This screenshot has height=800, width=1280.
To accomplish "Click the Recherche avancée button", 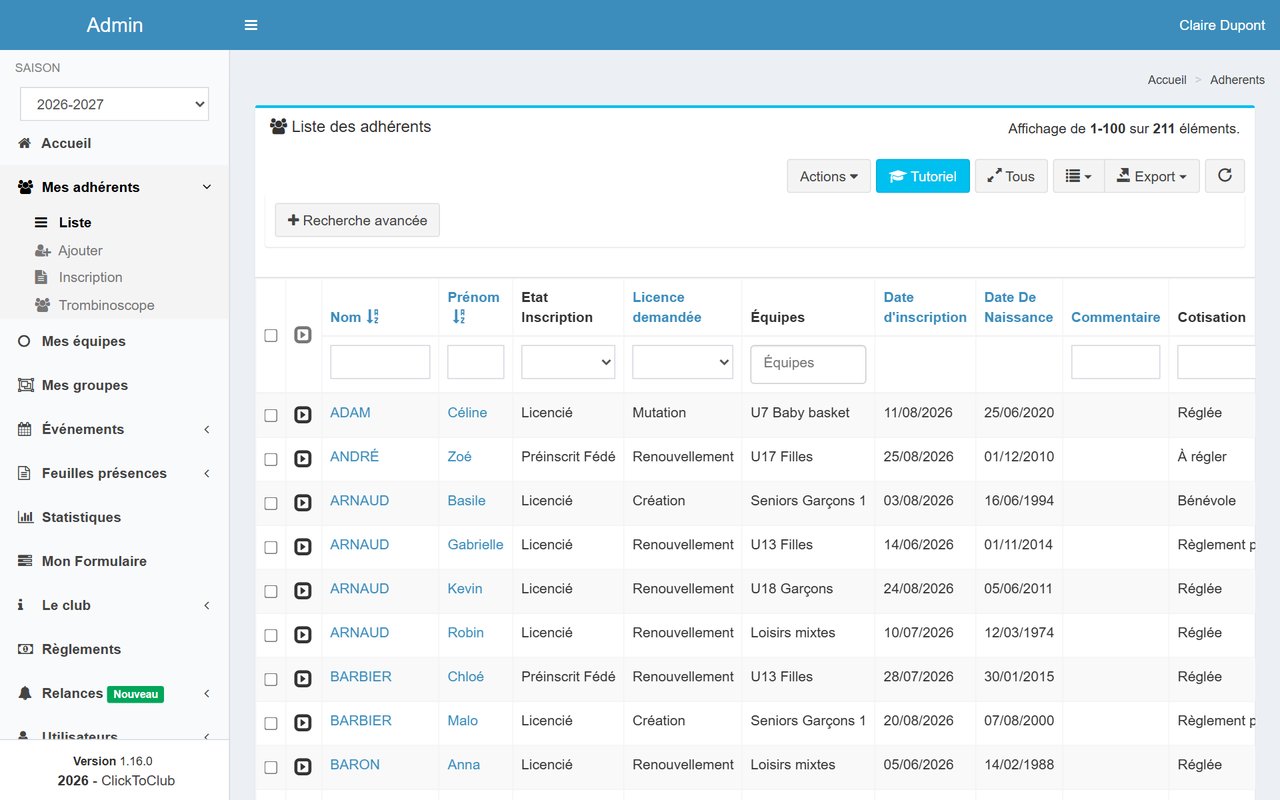I will (358, 220).
